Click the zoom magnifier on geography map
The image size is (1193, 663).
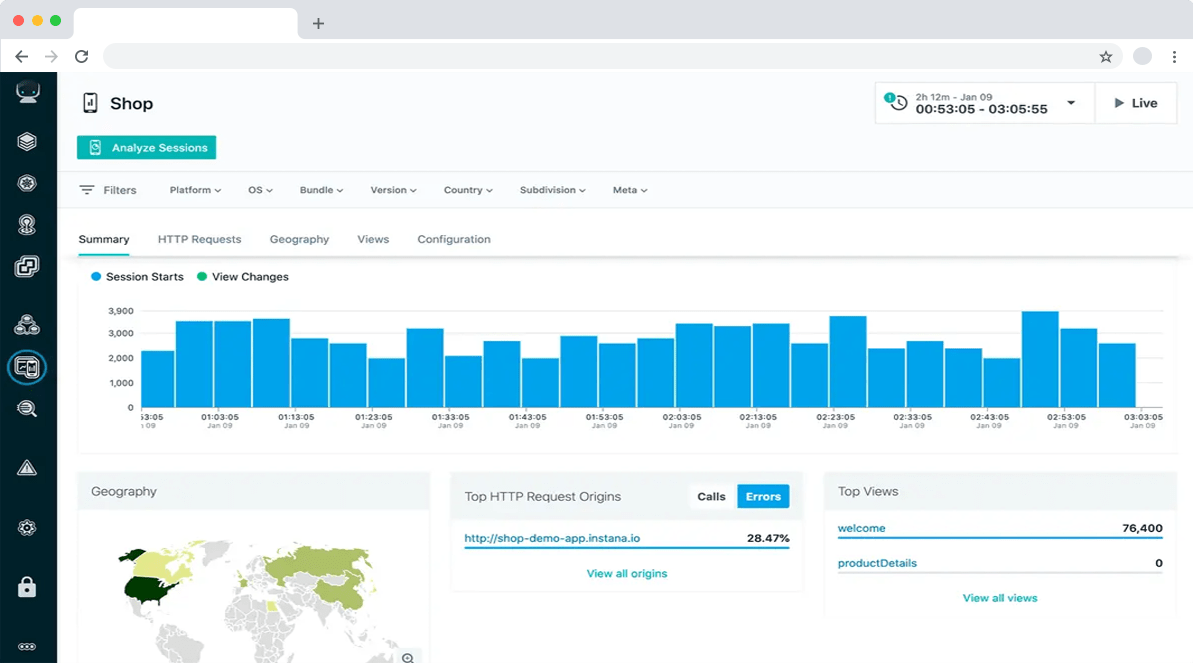point(408,657)
